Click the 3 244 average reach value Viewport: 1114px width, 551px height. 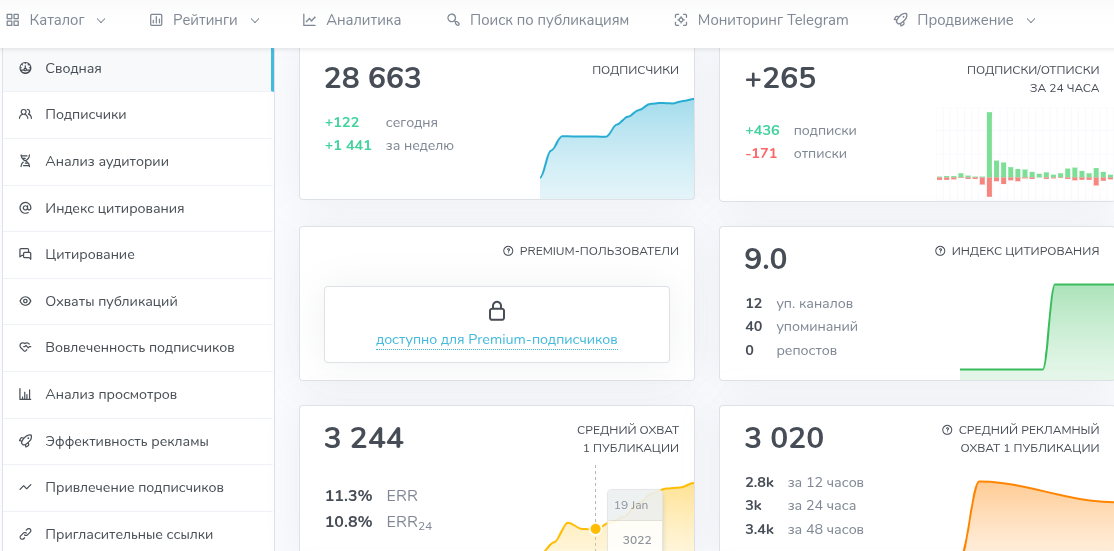tap(364, 438)
